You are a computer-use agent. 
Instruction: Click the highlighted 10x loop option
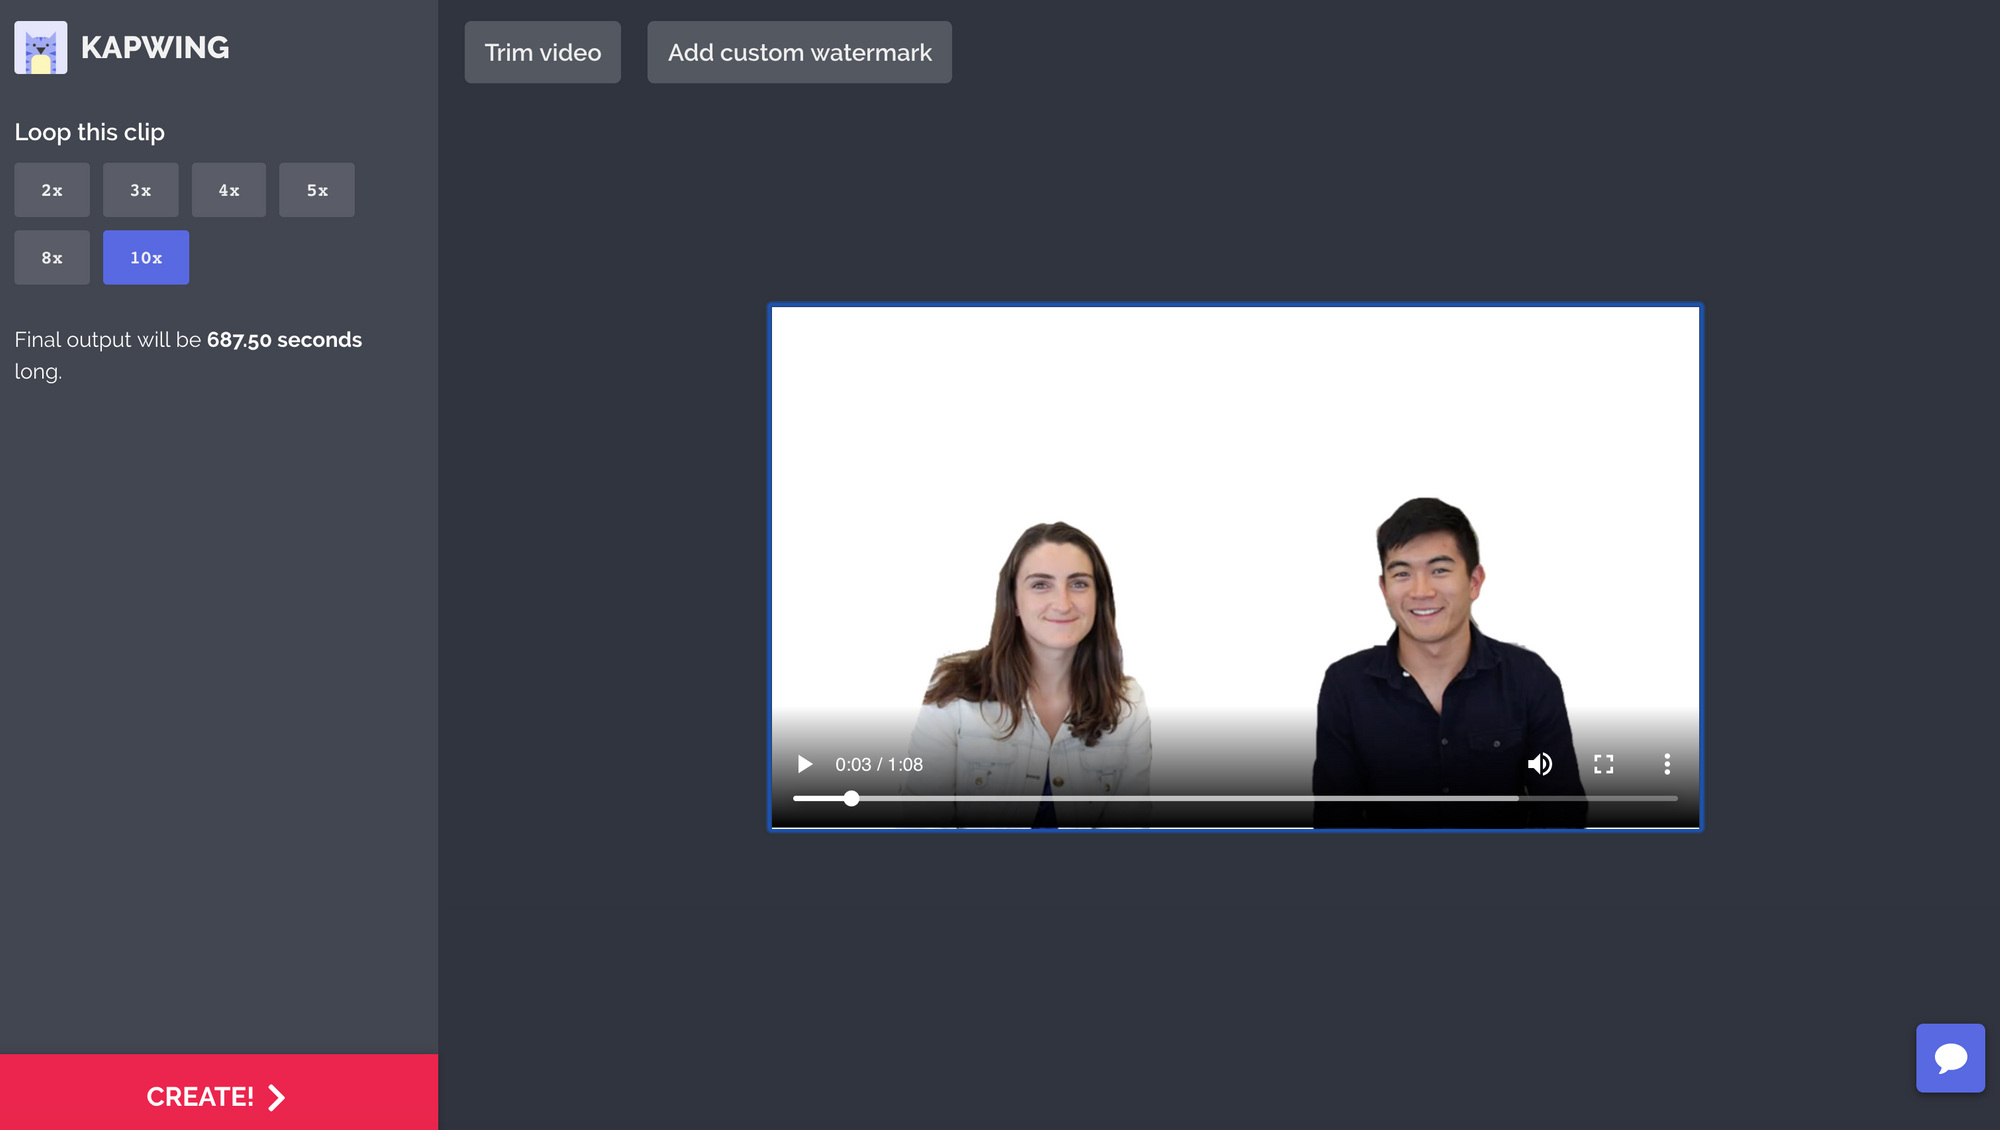(146, 258)
